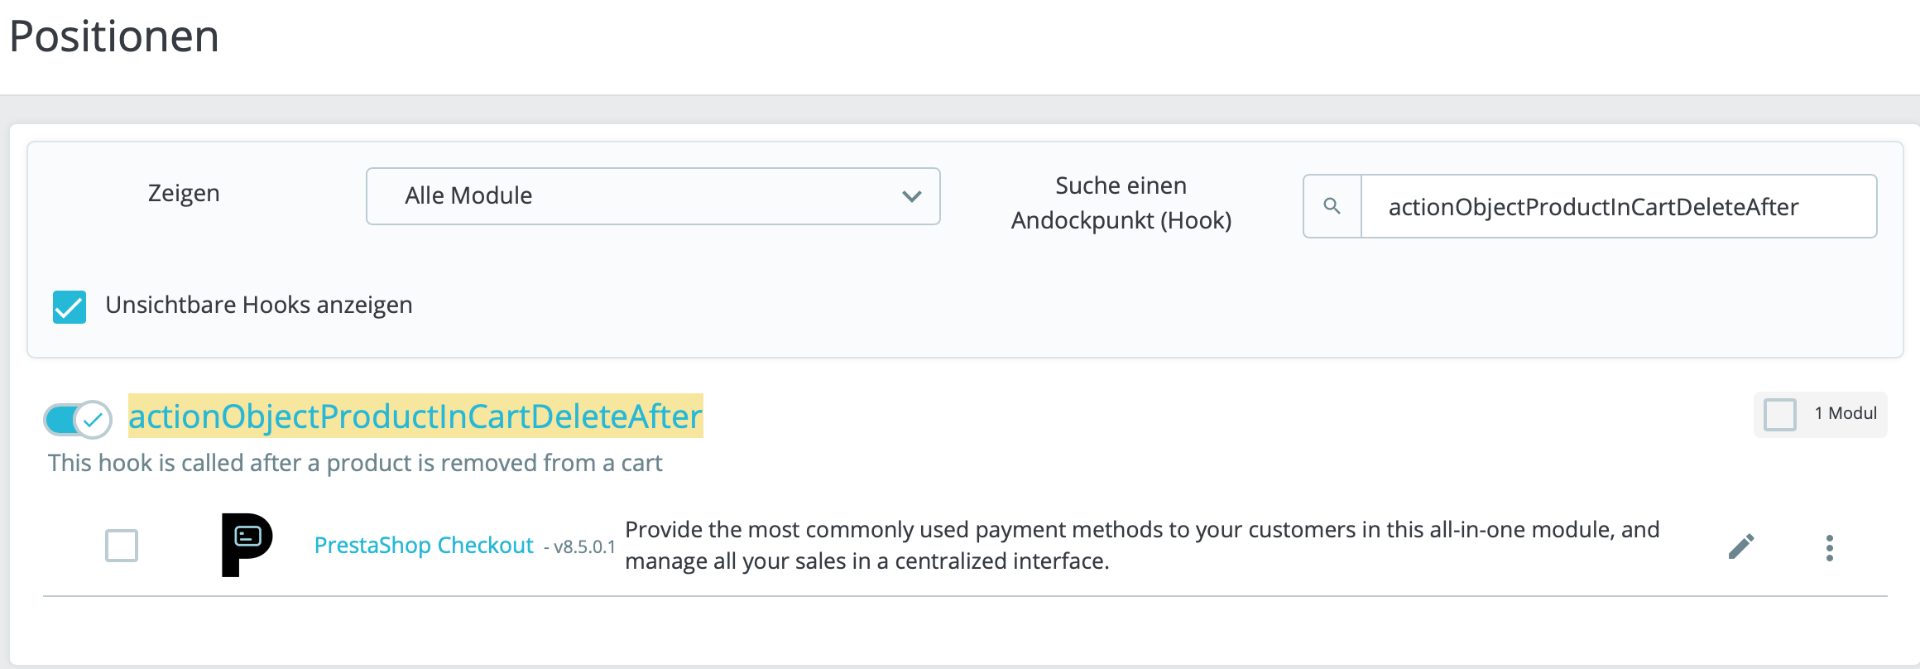Click the Positionen page heading
The width and height of the screenshot is (1920, 669).
coord(114,37)
